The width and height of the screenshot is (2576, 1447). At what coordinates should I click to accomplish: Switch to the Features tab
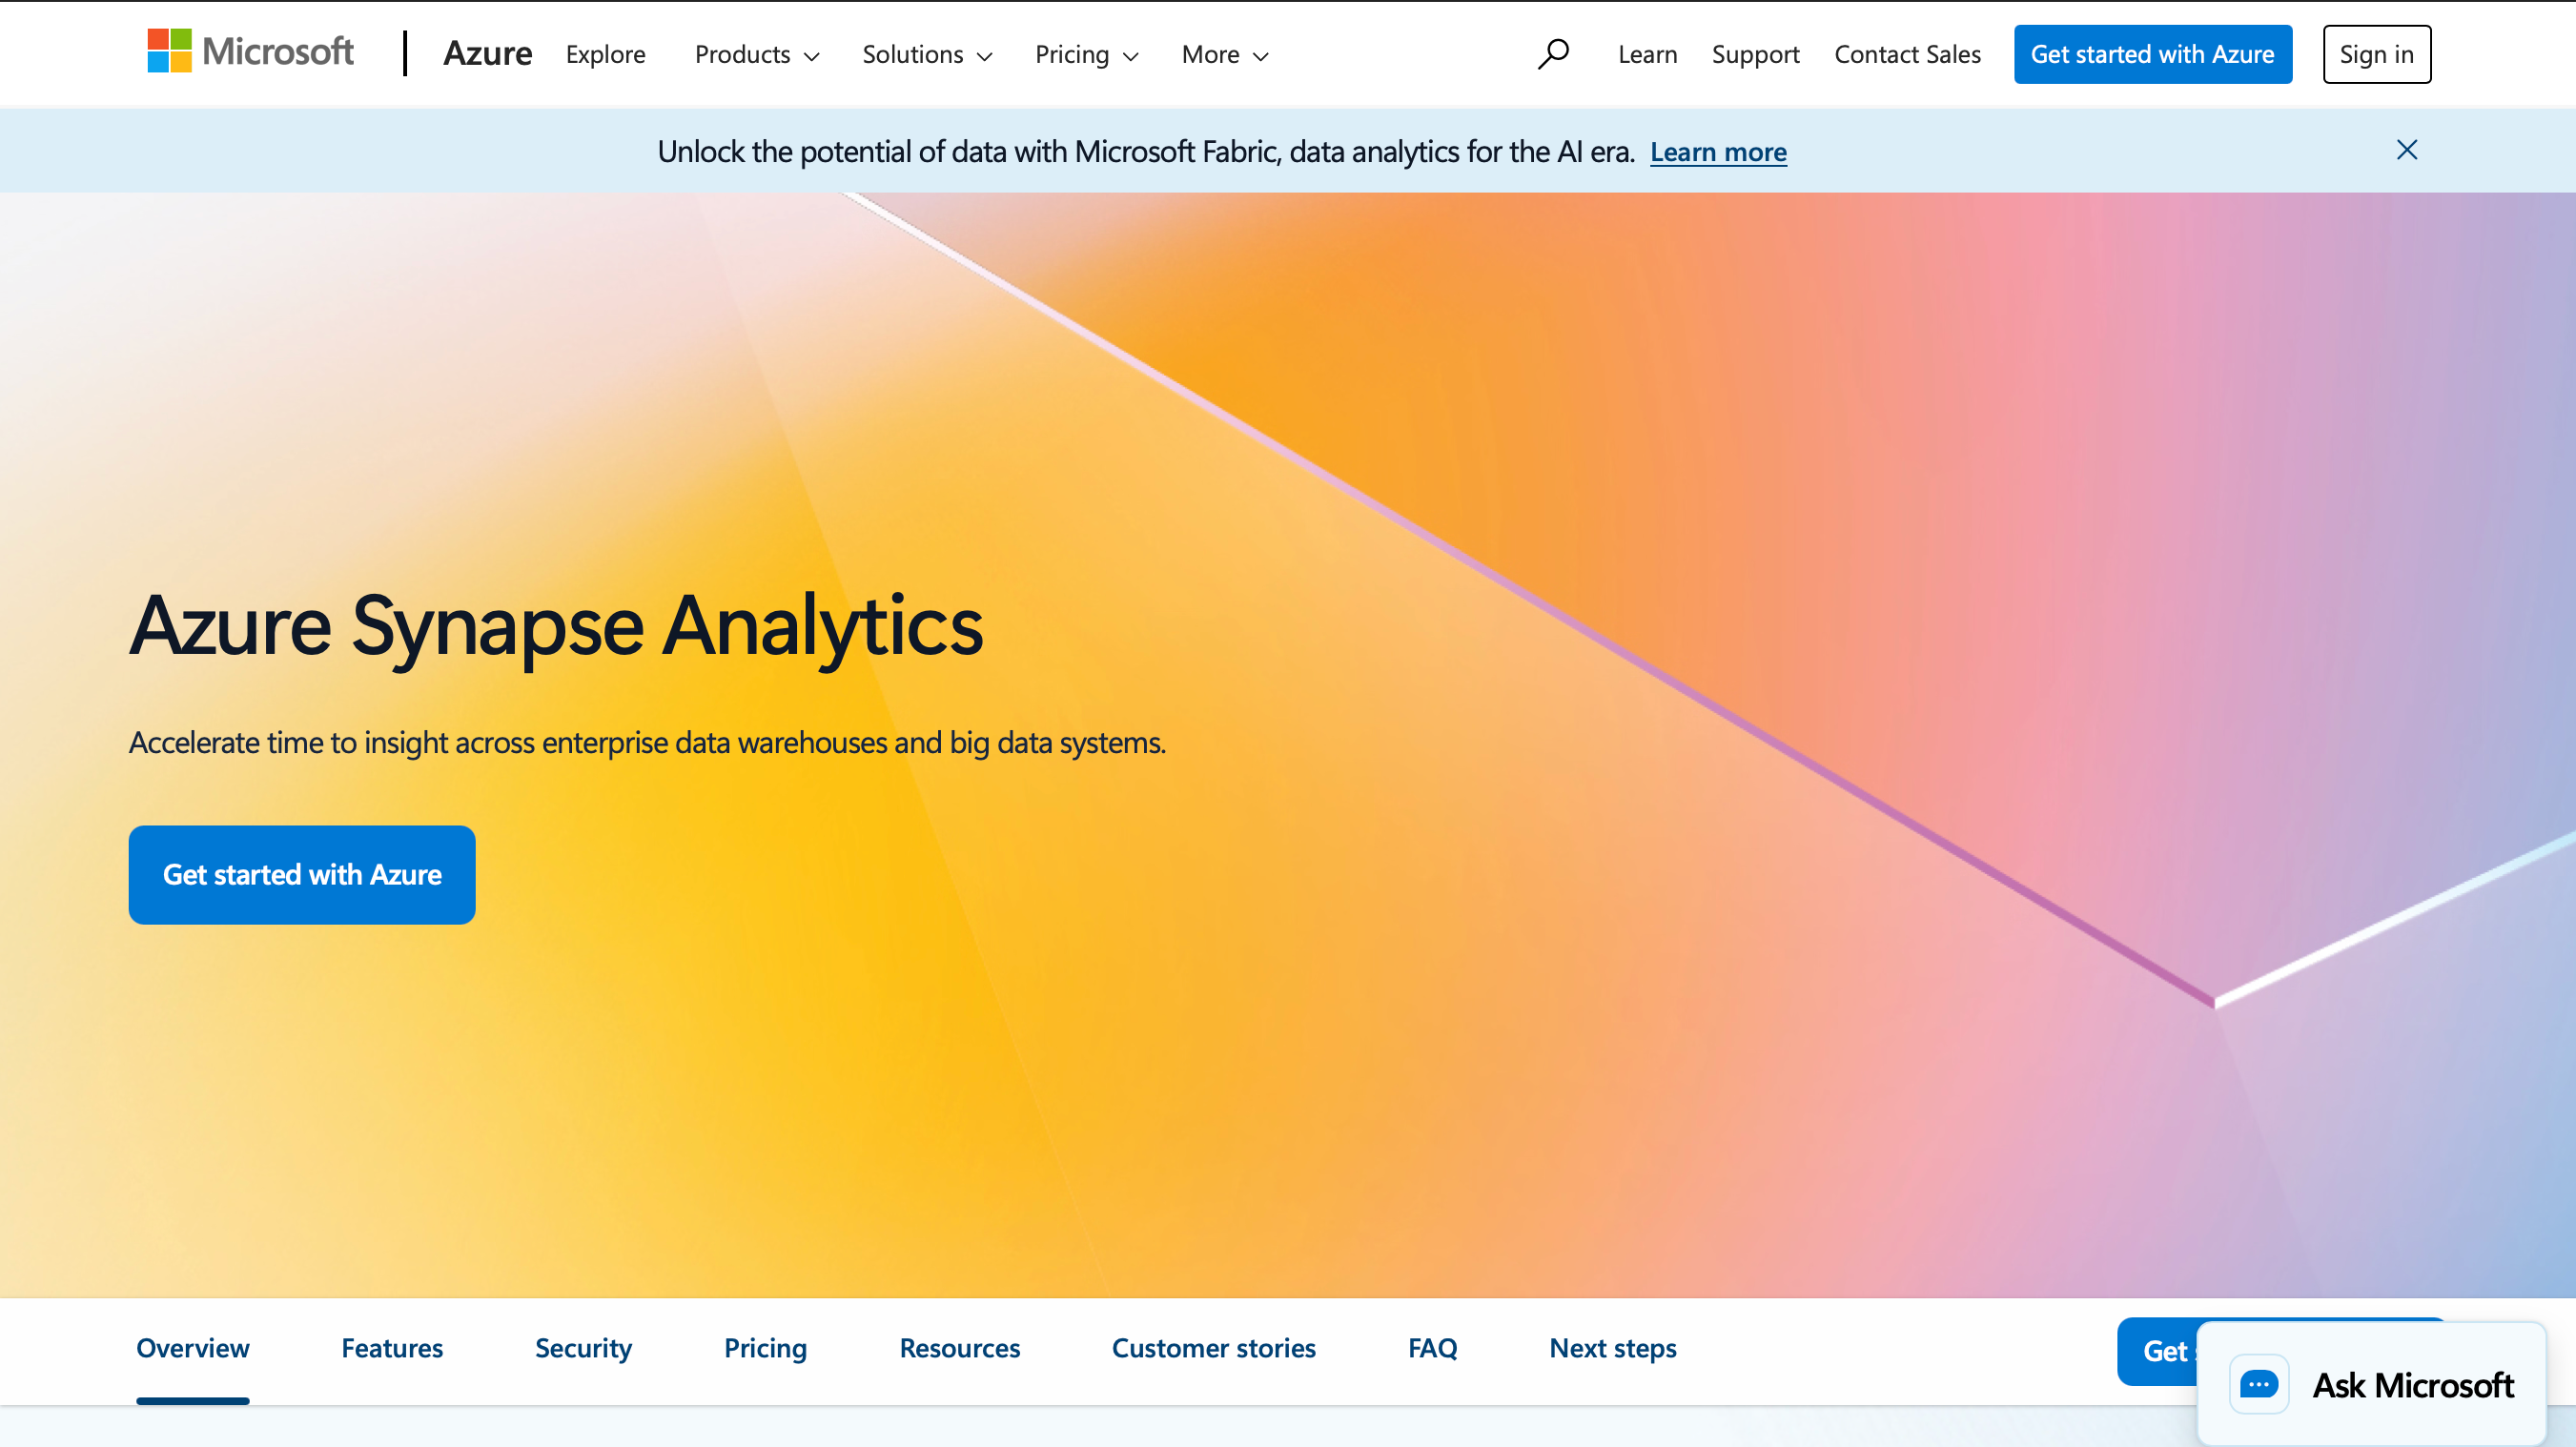point(392,1348)
